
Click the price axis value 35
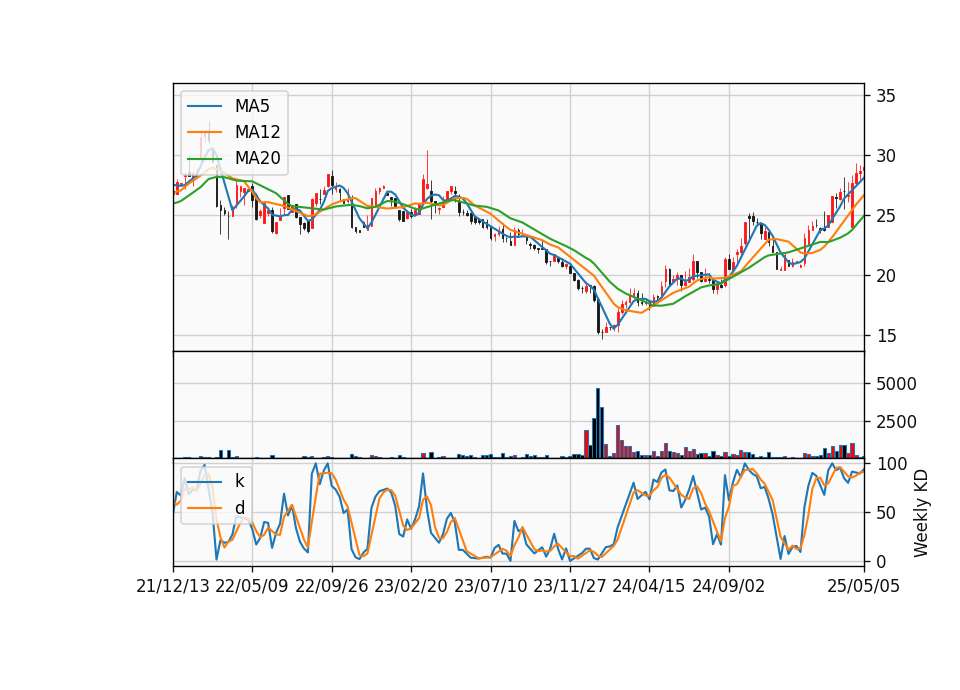click(886, 96)
